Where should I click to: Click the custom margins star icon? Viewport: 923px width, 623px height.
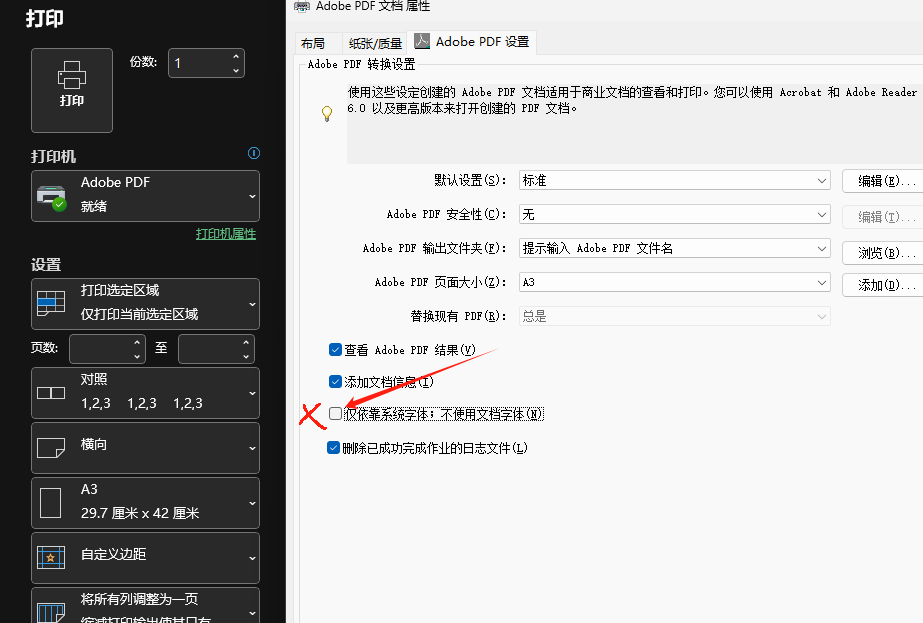51,557
